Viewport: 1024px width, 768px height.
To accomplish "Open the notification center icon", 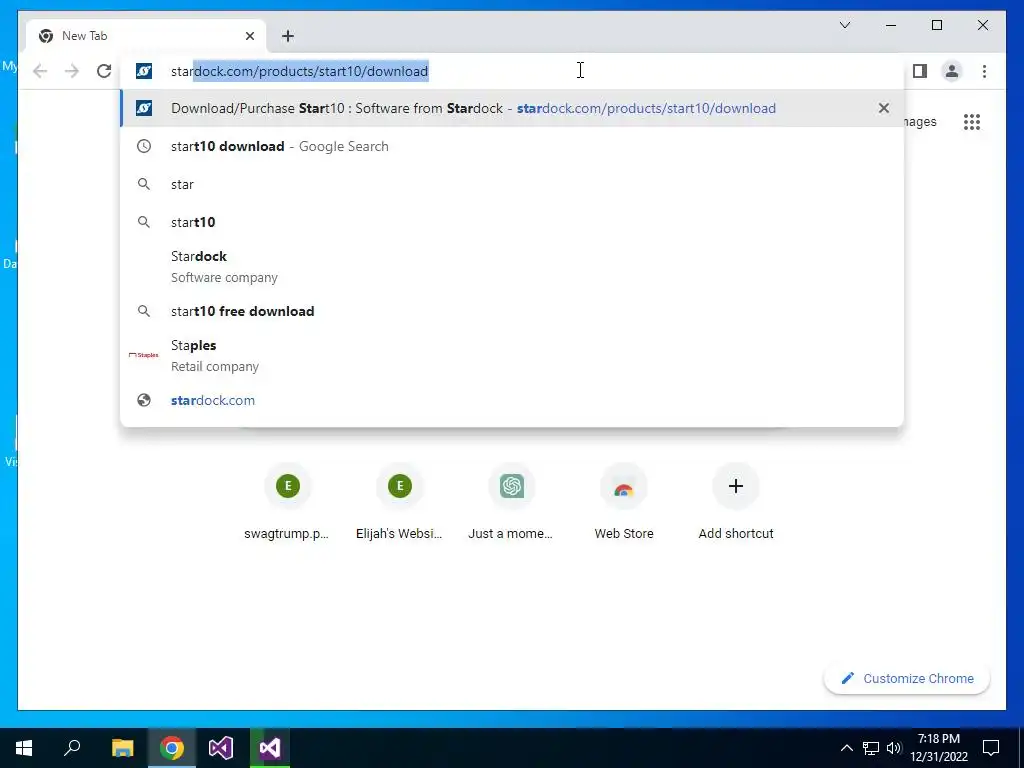I will coord(991,748).
